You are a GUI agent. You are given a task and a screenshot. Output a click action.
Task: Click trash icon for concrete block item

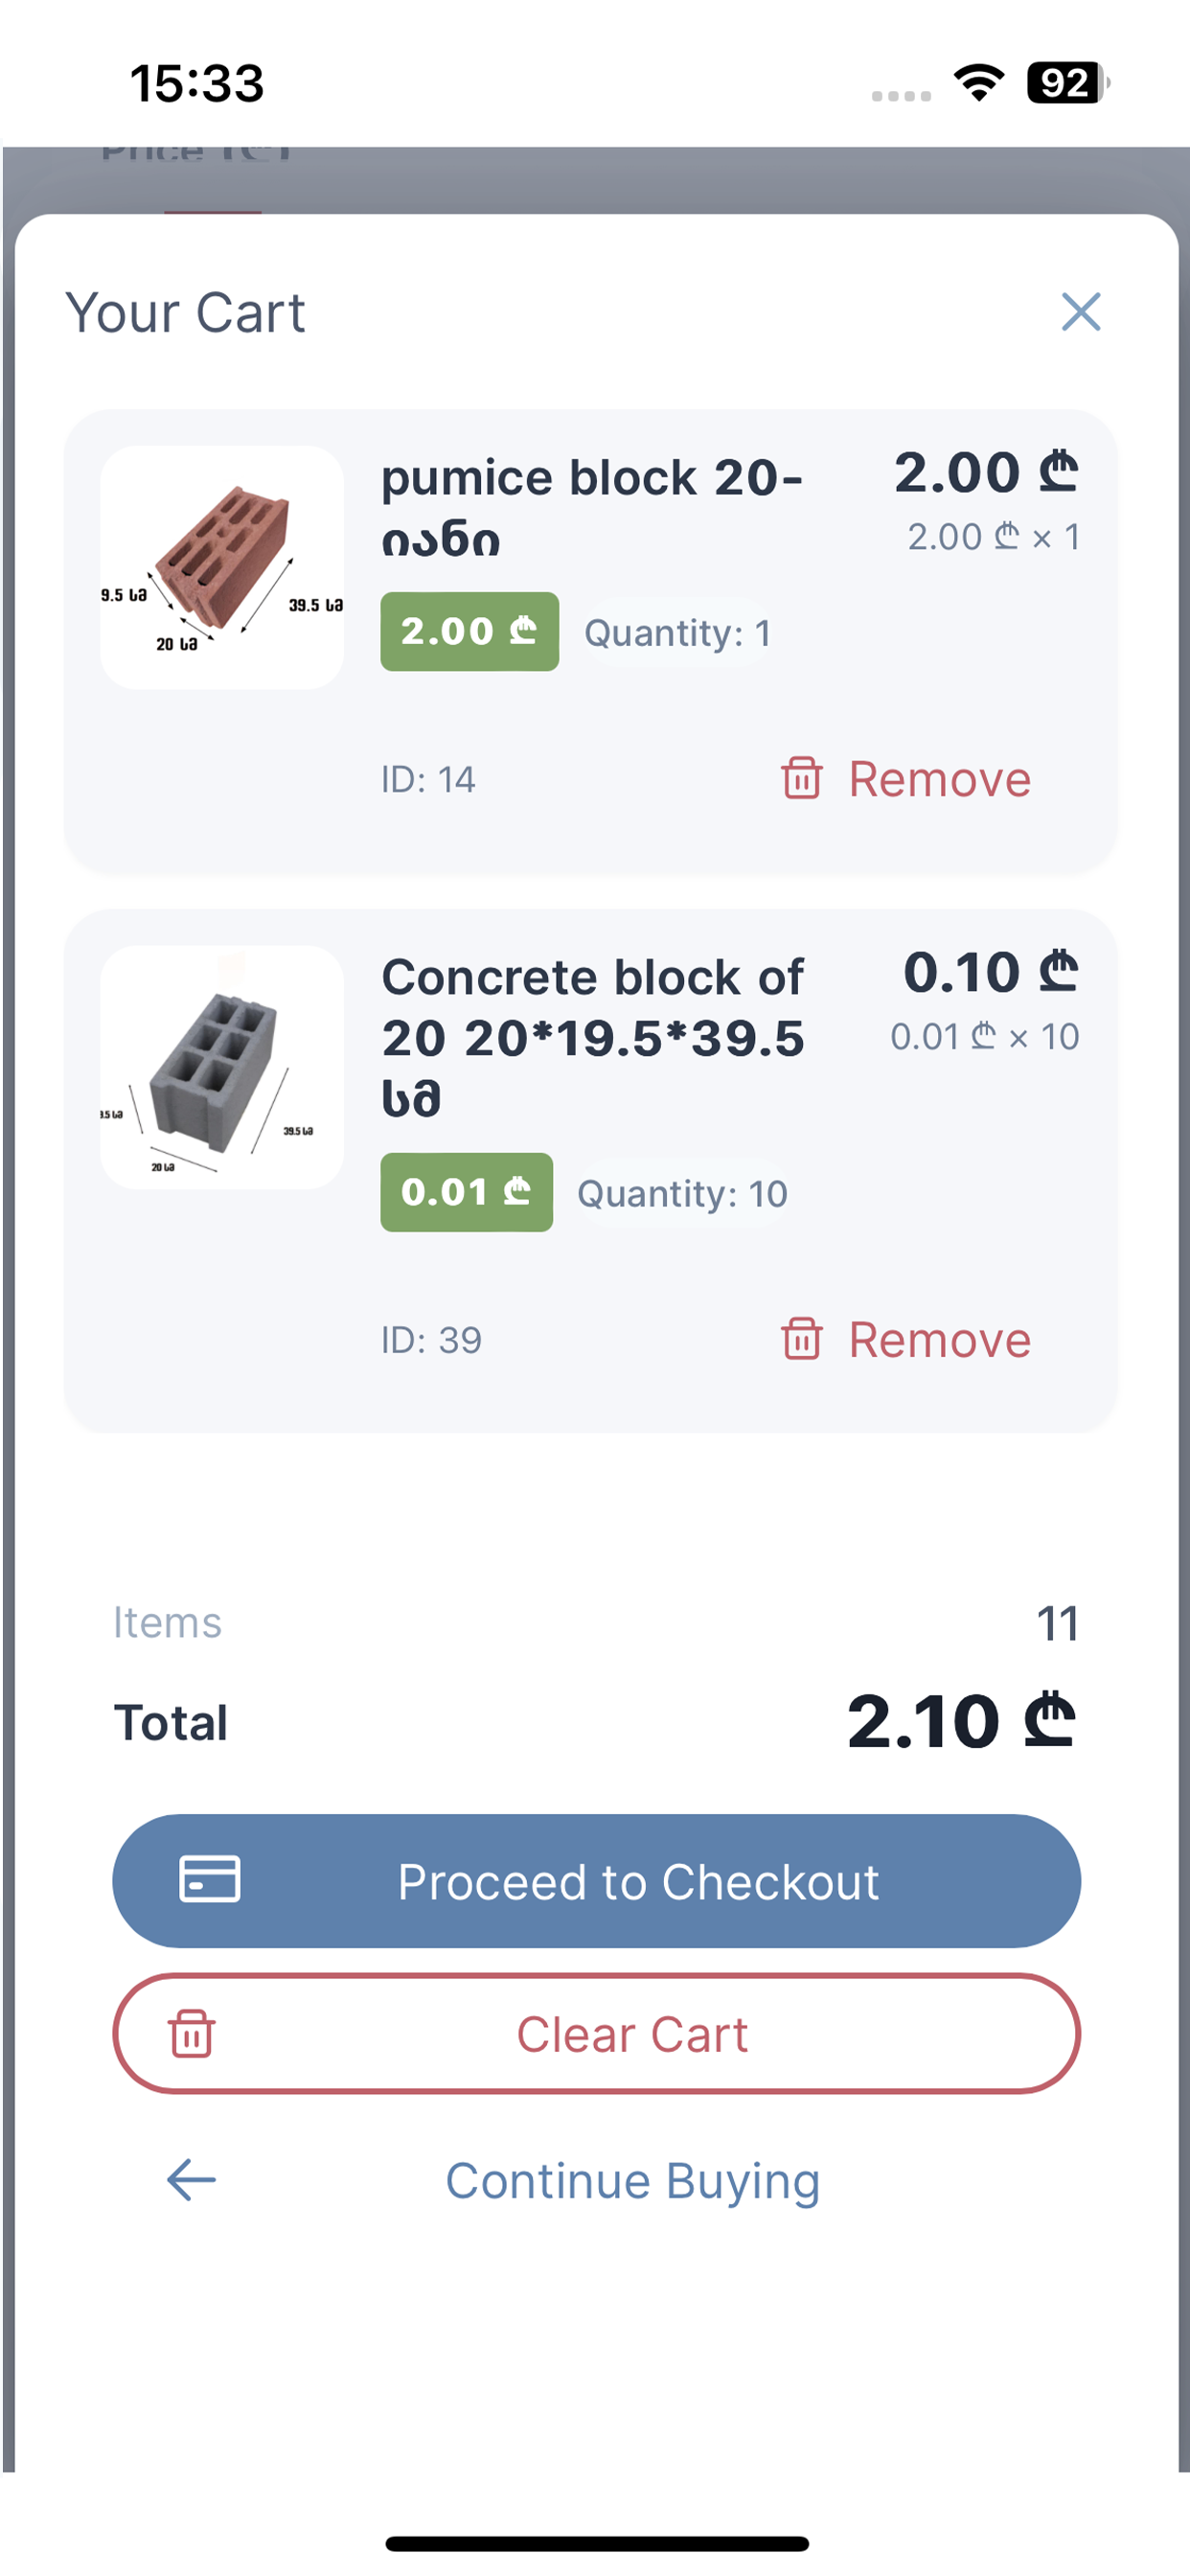pyautogui.click(x=802, y=1338)
